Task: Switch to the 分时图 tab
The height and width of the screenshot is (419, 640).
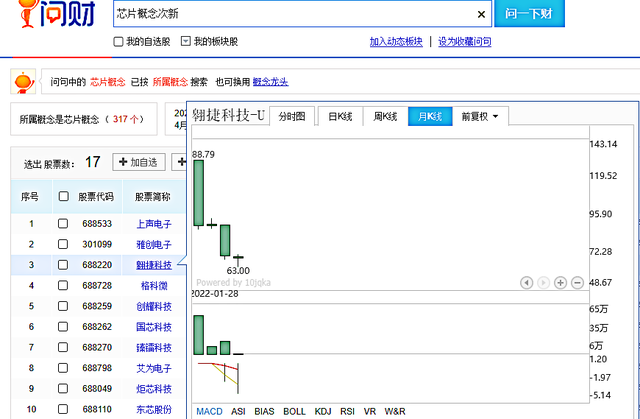Action: tap(292, 117)
